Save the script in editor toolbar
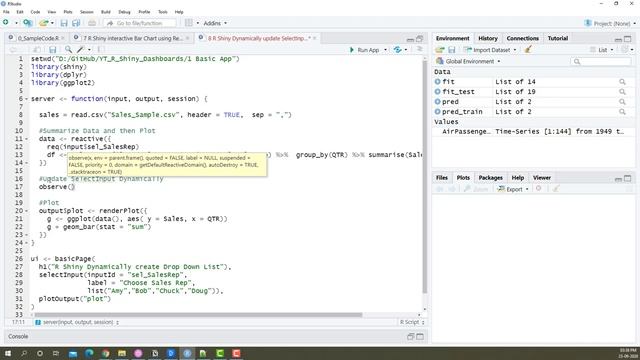The image size is (640, 360). [53, 50]
